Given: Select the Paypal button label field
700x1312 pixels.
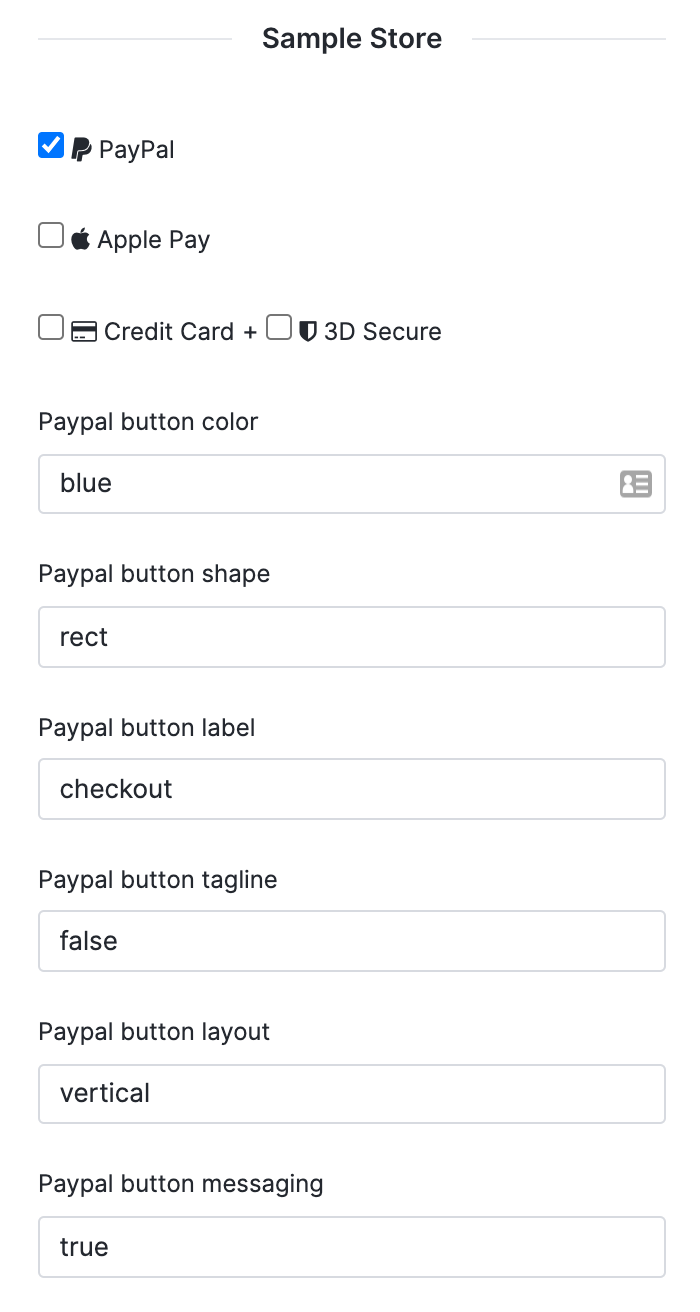Looking at the screenshot, I should pyautogui.click(x=352, y=789).
